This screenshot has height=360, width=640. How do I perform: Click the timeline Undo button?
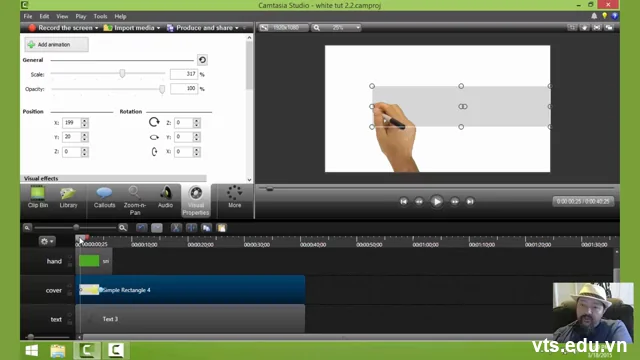(x=141, y=228)
